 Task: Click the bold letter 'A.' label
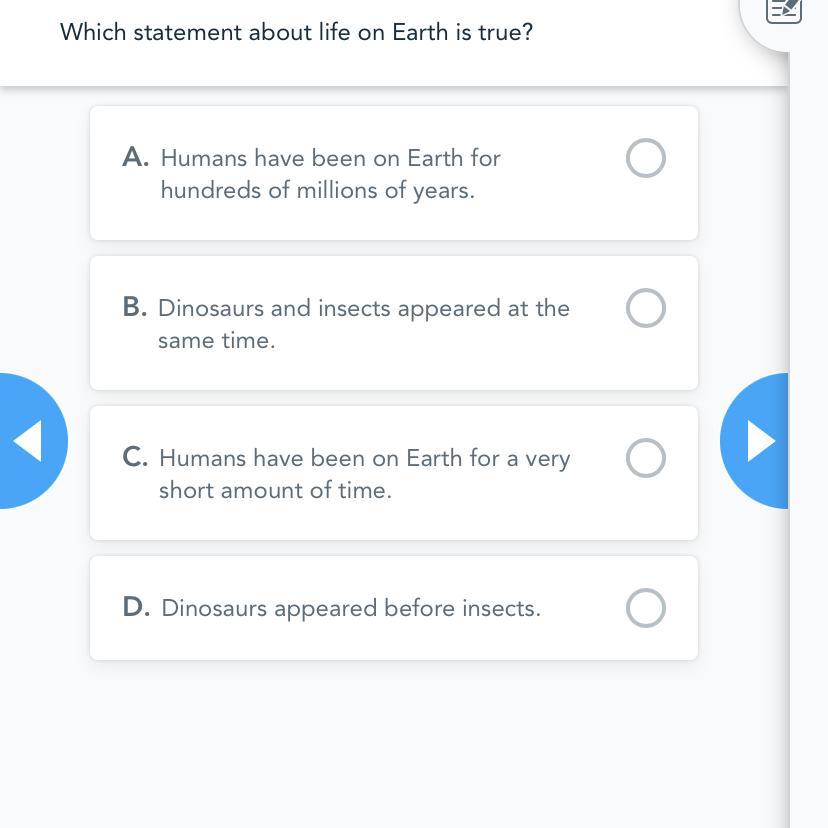tap(136, 158)
